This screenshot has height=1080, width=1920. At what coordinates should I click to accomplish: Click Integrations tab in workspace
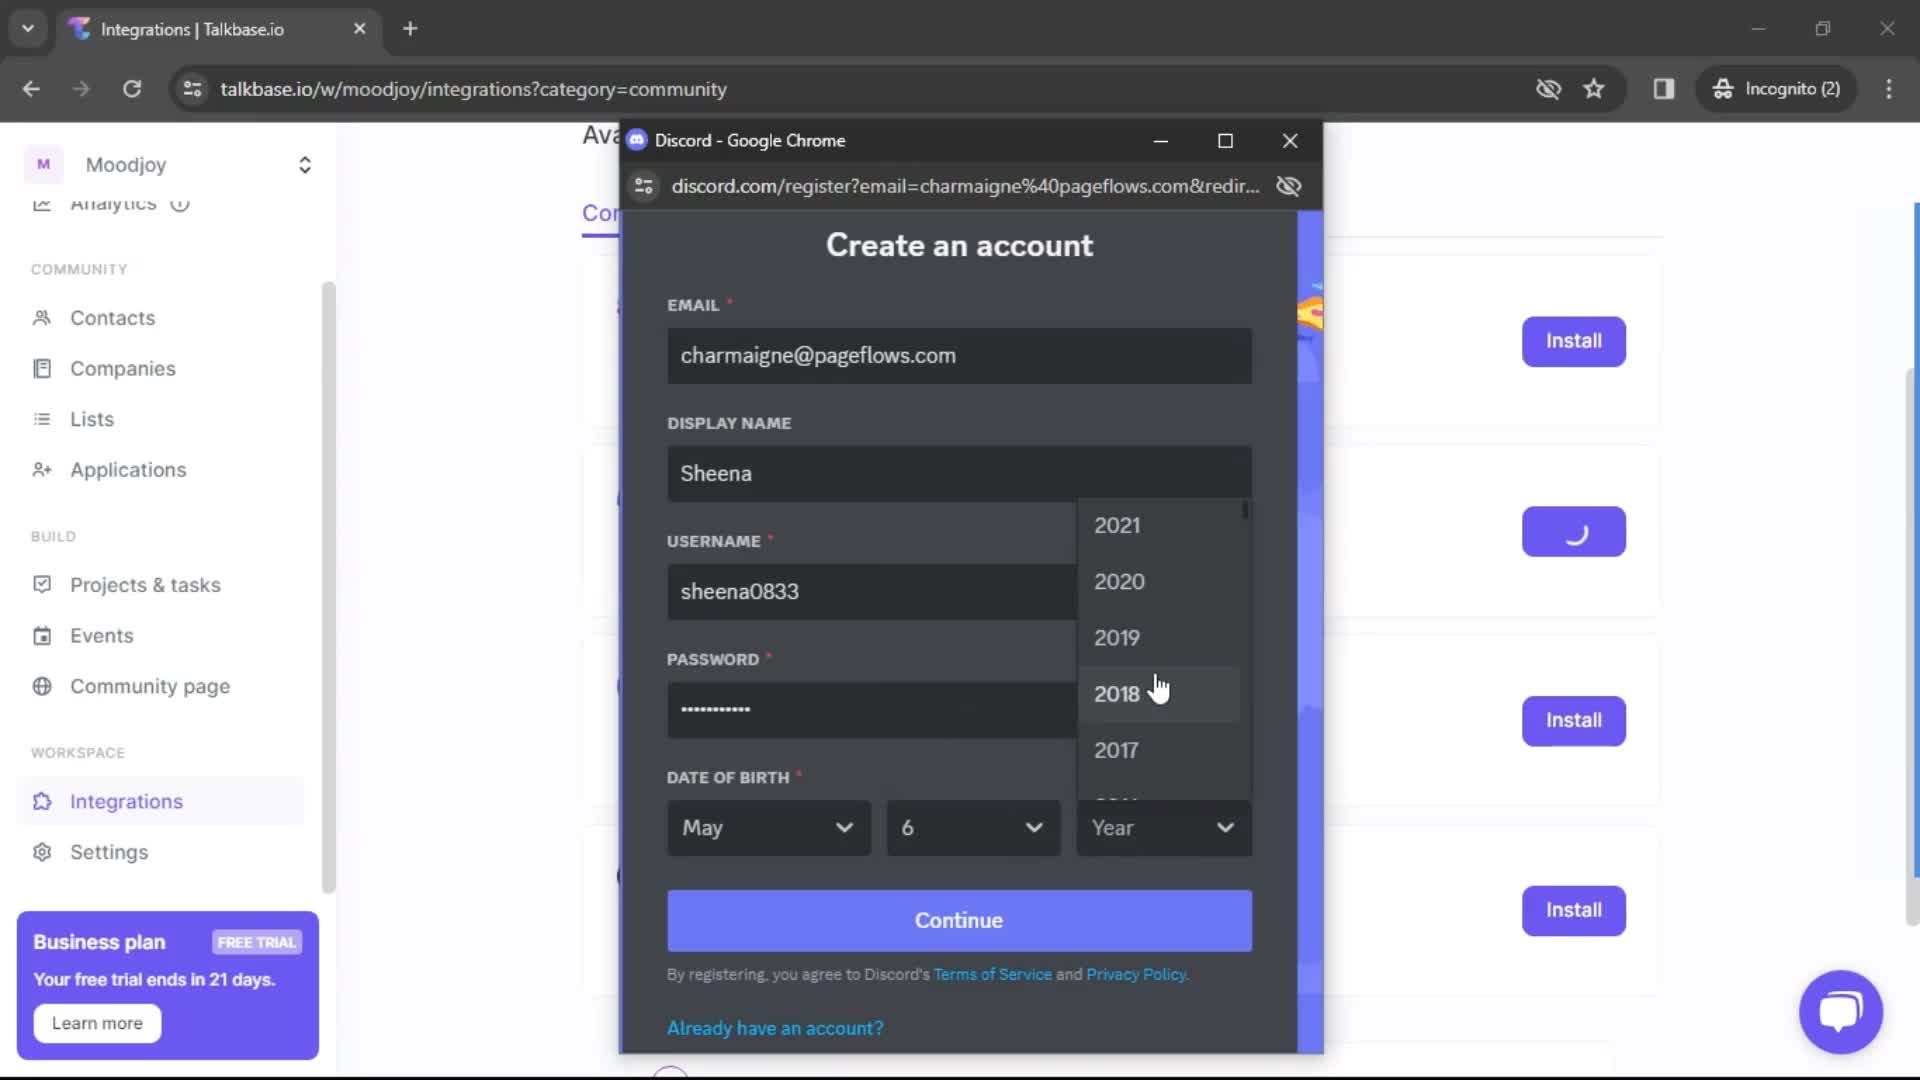coord(127,802)
